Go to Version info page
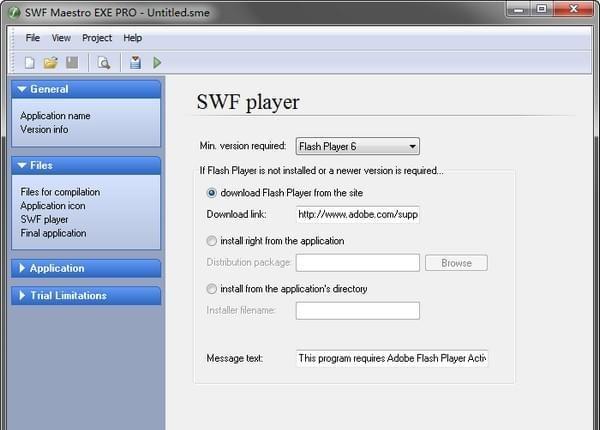The height and width of the screenshot is (430, 600). (44, 129)
